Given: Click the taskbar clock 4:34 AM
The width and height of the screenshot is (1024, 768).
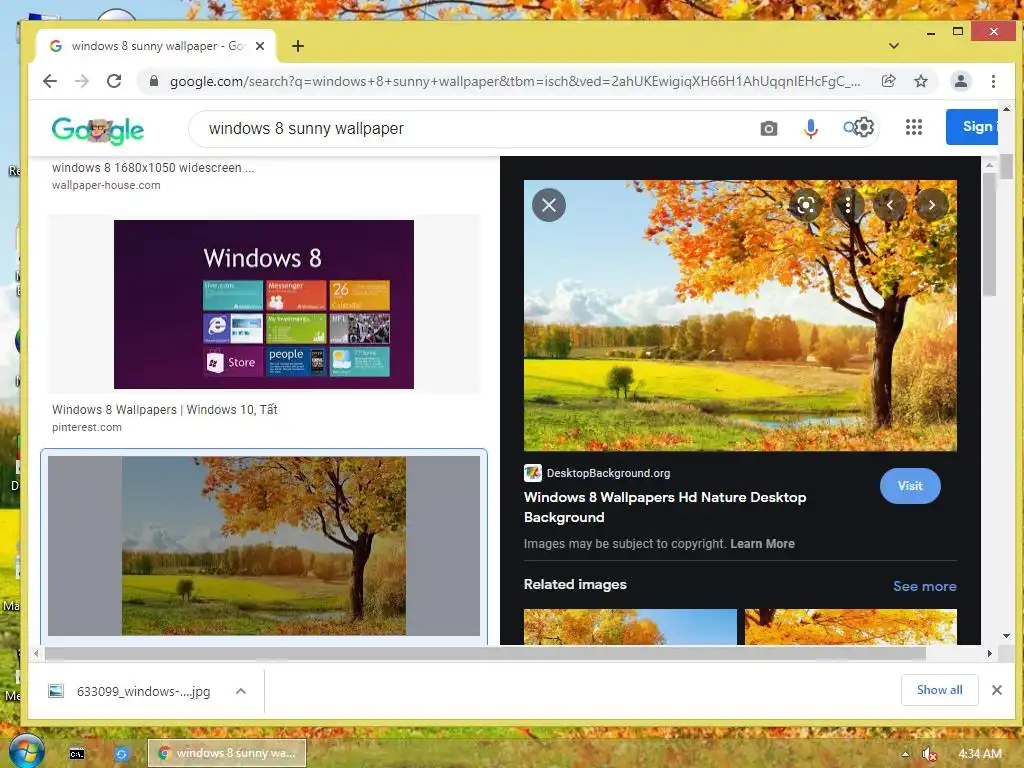Looking at the screenshot, I should pos(980,754).
